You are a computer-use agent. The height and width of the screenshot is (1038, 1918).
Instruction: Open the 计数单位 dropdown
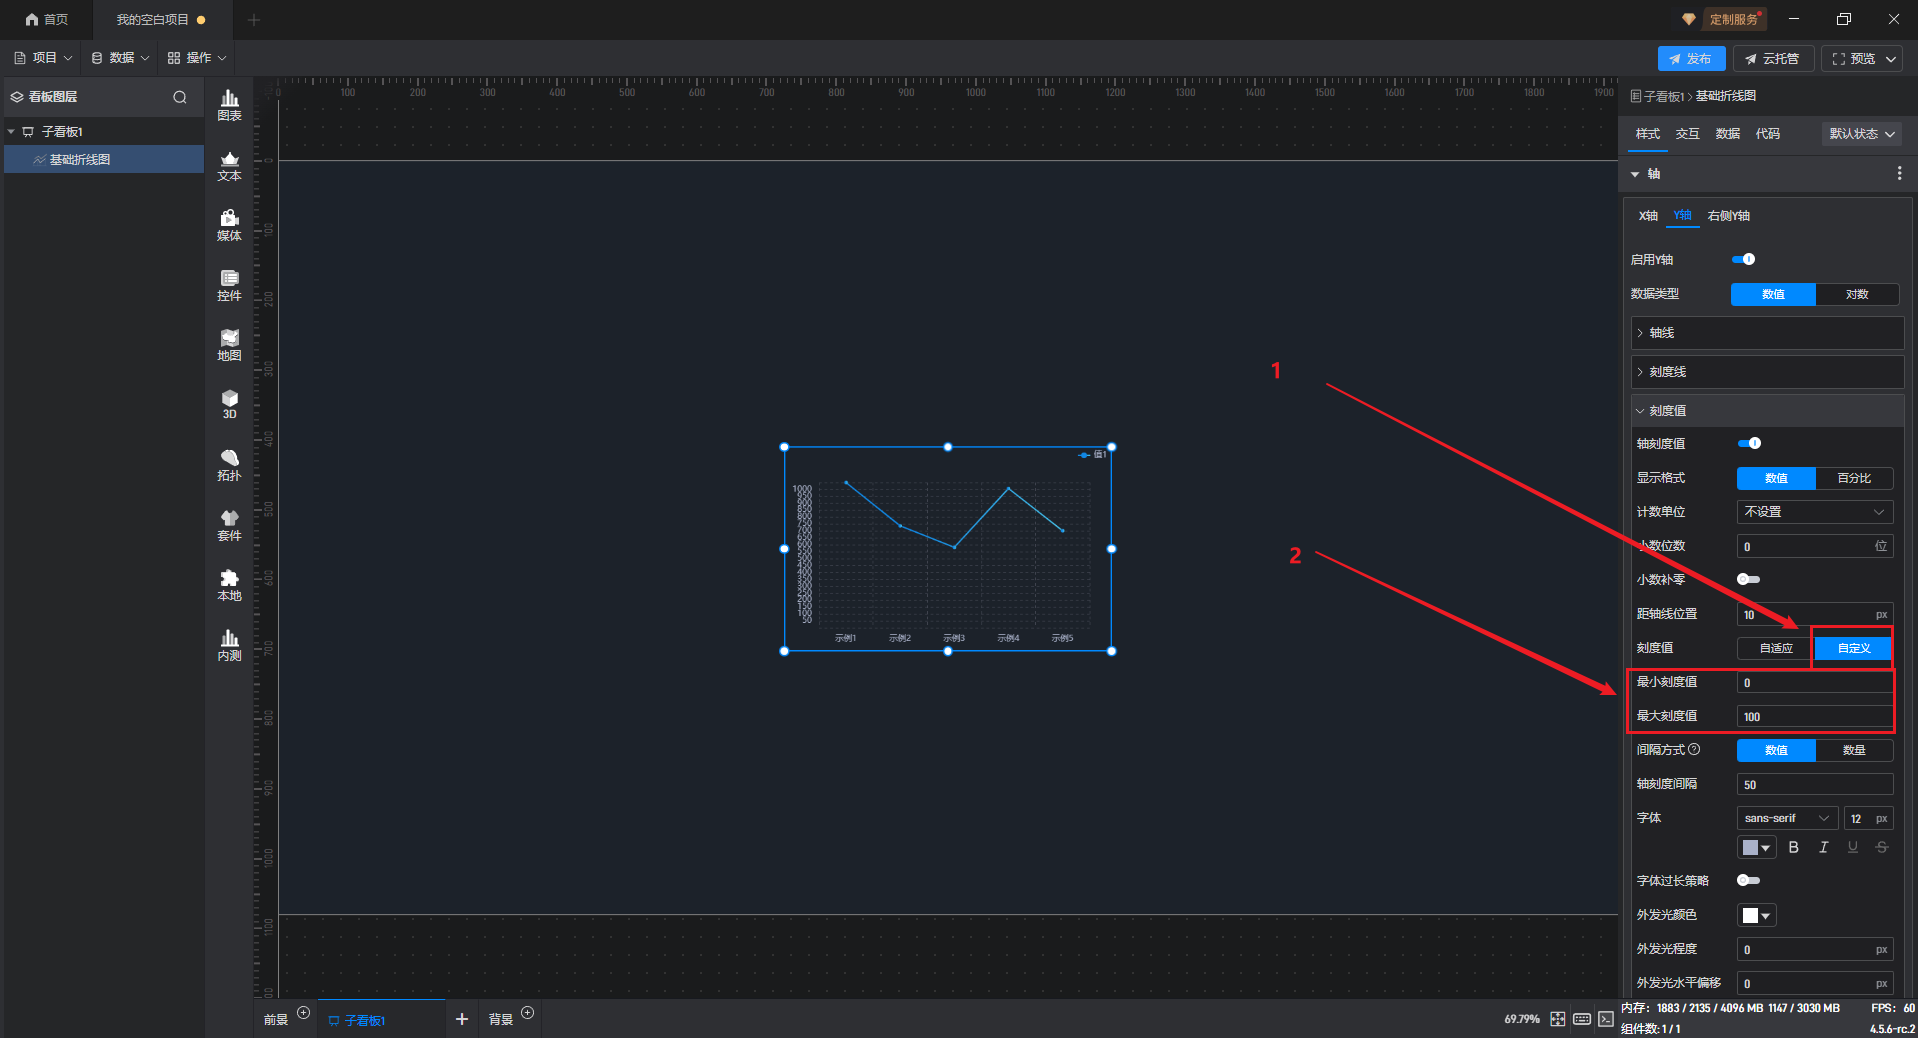1814,512
